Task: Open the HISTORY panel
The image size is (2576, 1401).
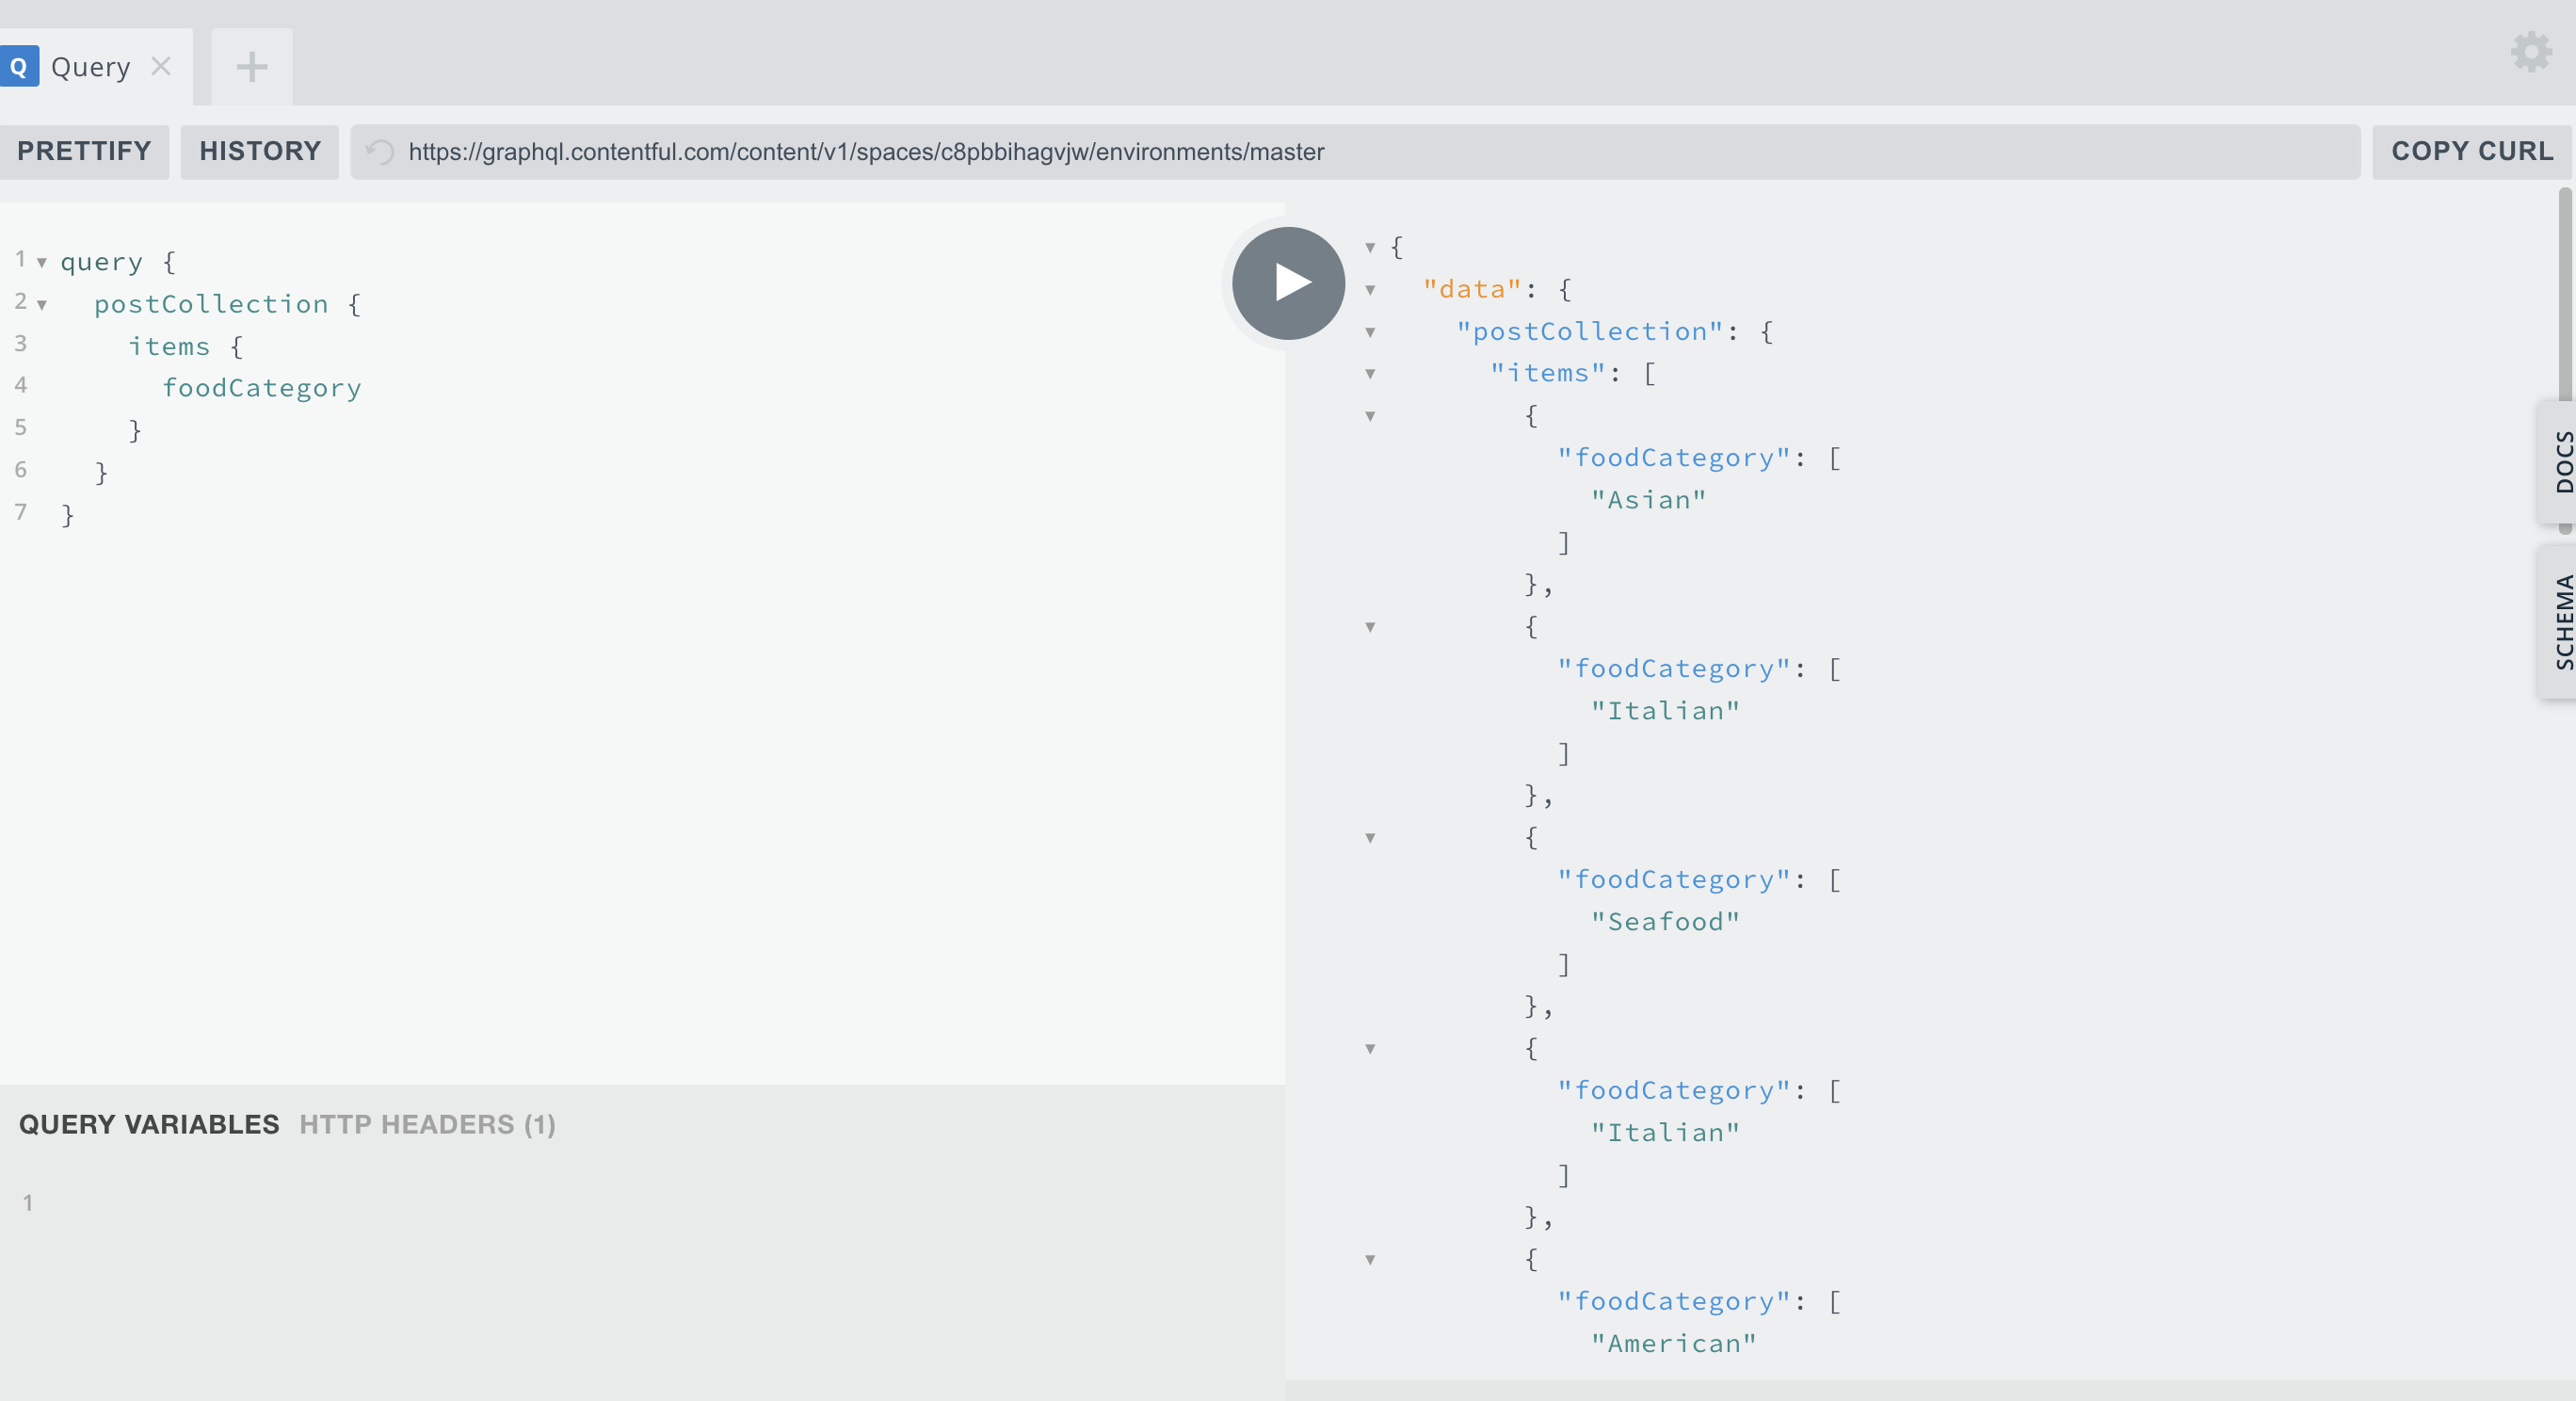Action: pos(260,151)
